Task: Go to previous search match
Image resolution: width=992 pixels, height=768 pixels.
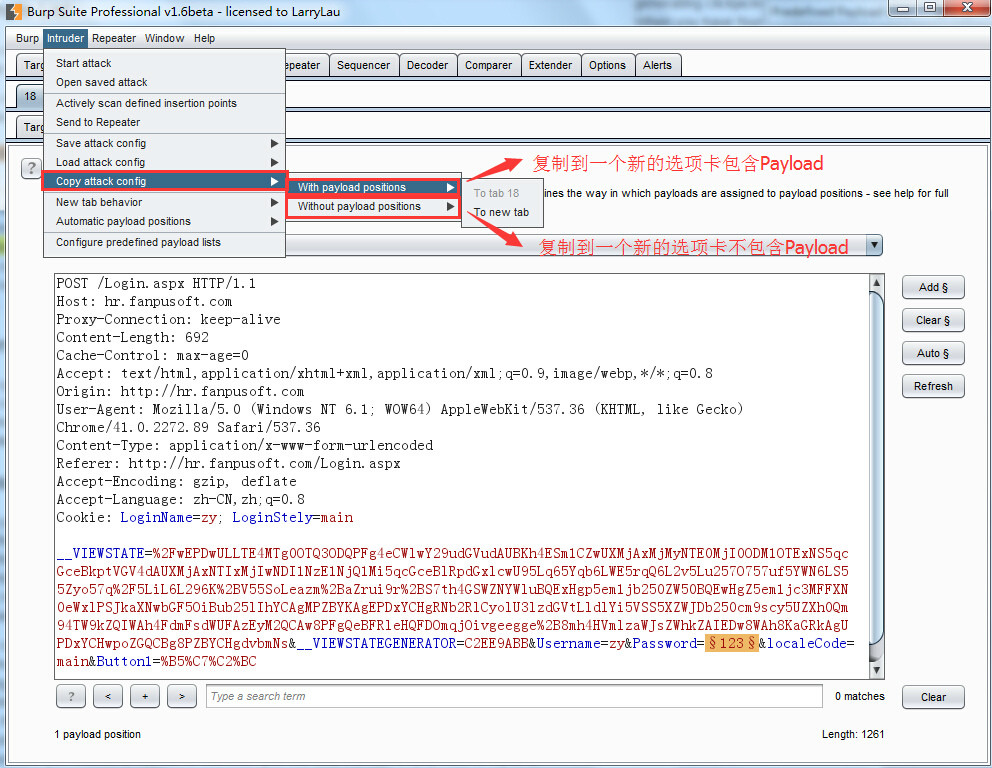Action: 108,697
